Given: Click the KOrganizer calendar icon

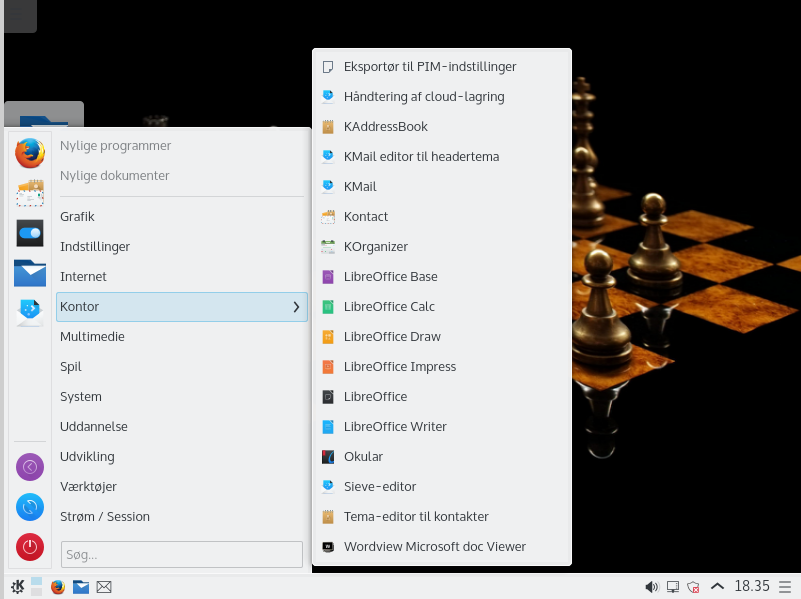Looking at the screenshot, I should click(328, 247).
